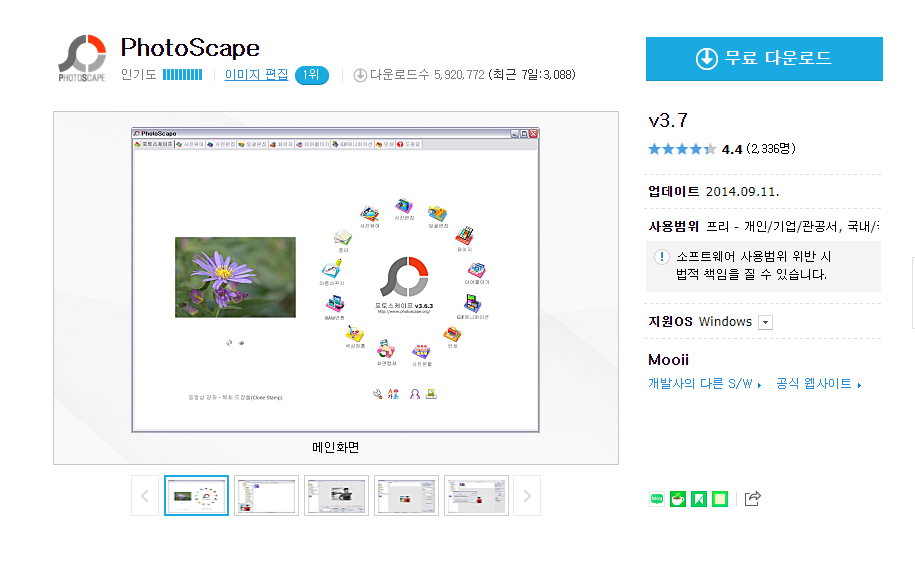Click the exclamation notice icon in license warning
This screenshot has height=568, width=915.
pos(662,257)
